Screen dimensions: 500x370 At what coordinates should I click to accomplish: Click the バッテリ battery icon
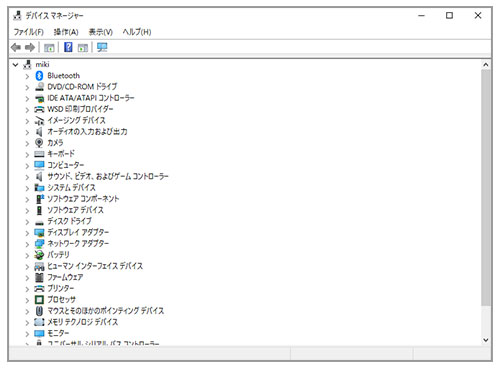pyautogui.click(x=39, y=255)
